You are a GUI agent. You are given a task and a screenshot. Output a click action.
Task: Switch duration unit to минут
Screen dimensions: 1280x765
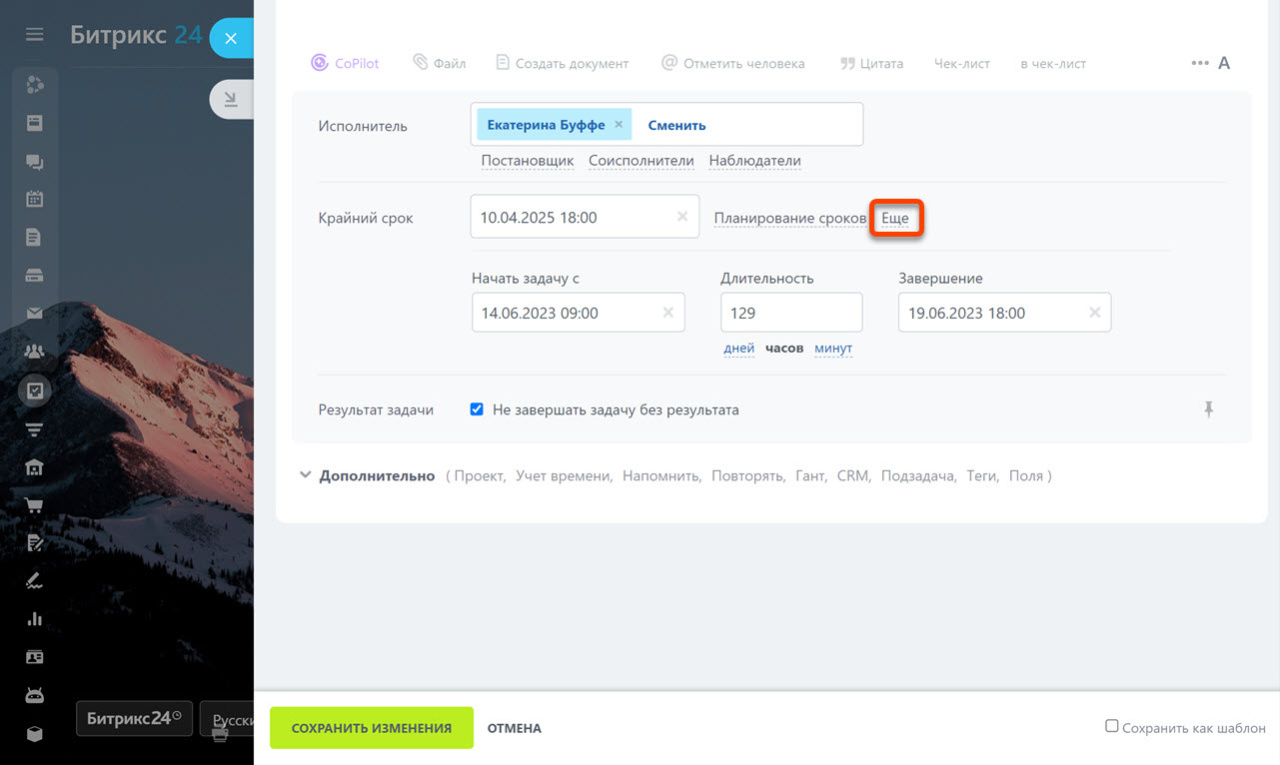(833, 348)
